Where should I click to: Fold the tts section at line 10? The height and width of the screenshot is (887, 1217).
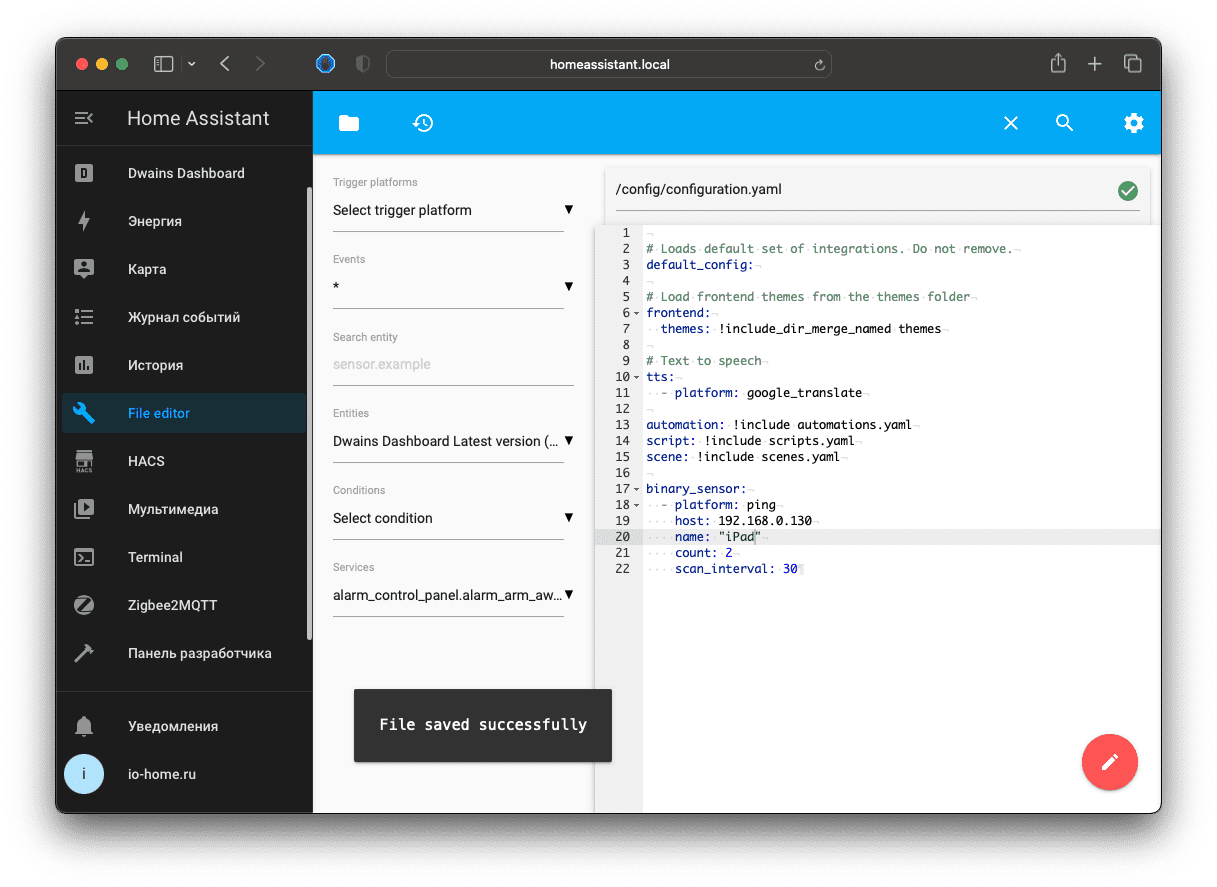tap(637, 377)
